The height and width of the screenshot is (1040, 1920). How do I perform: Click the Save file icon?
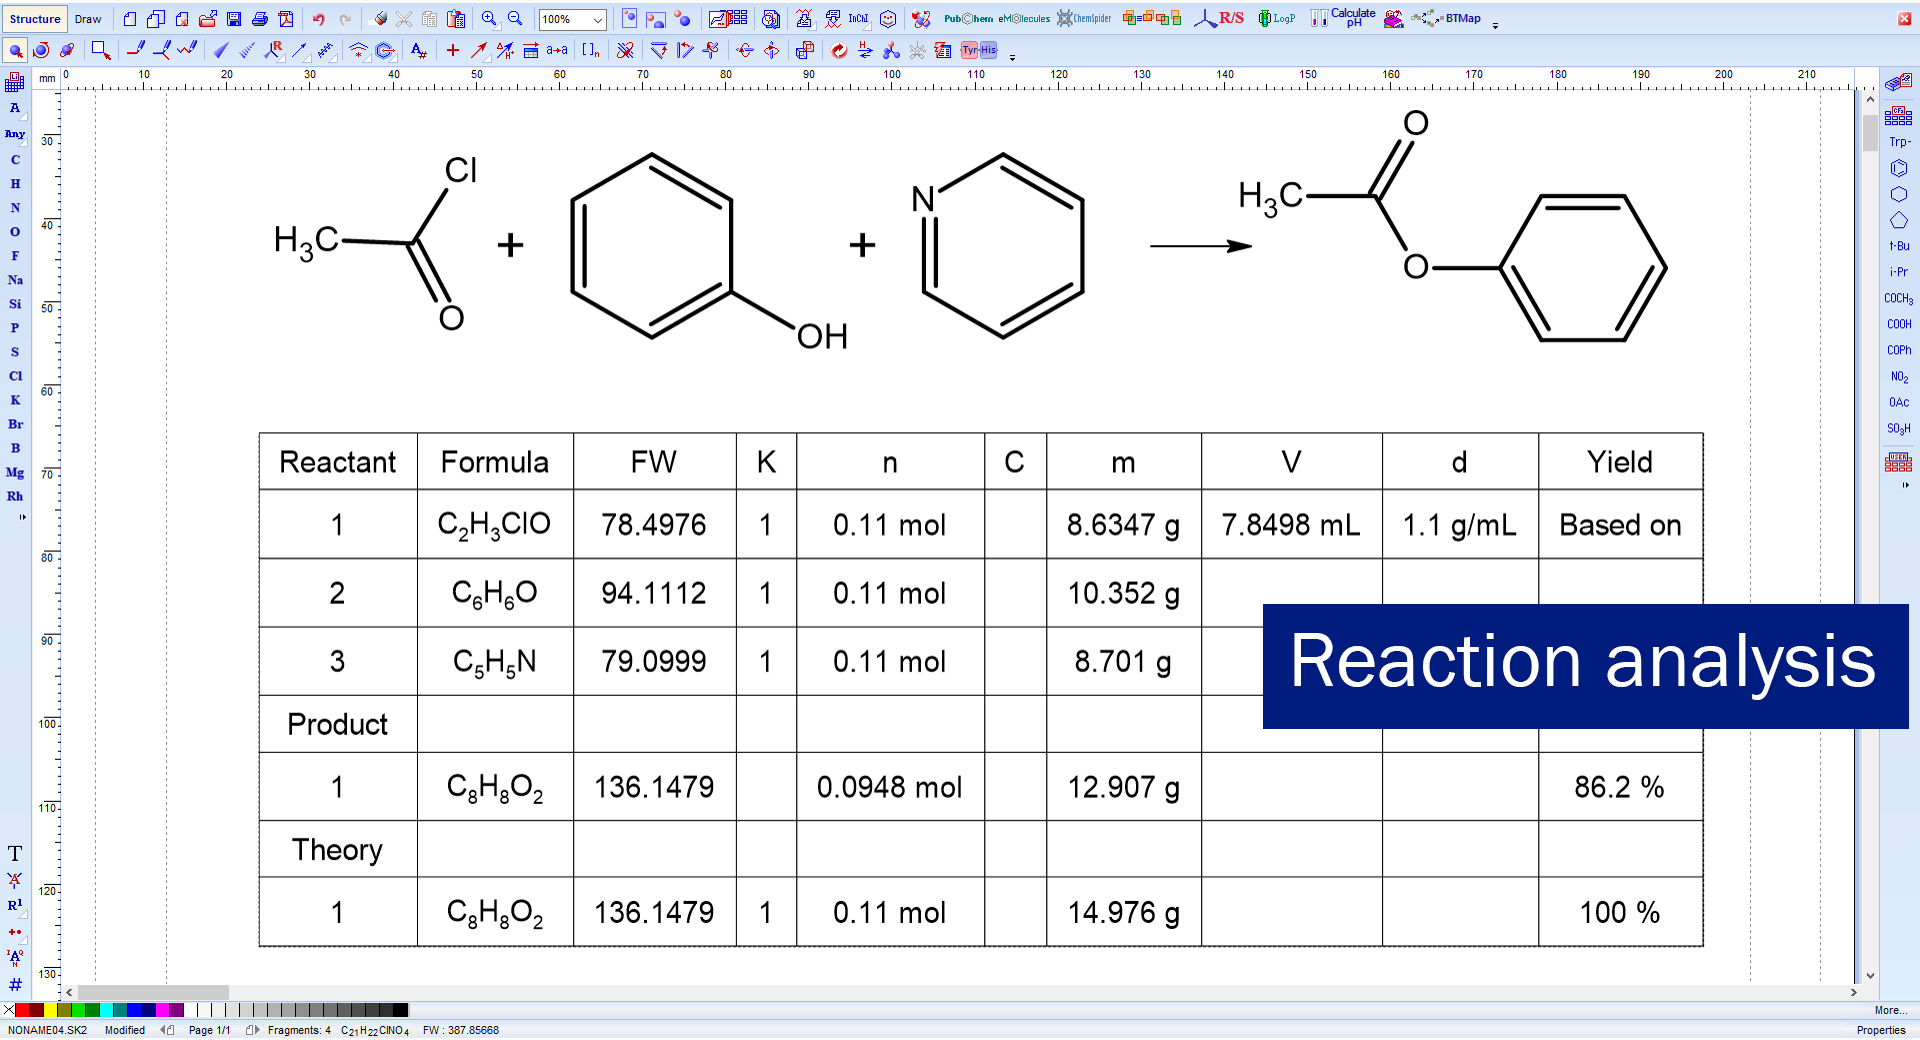click(x=234, y=19)
